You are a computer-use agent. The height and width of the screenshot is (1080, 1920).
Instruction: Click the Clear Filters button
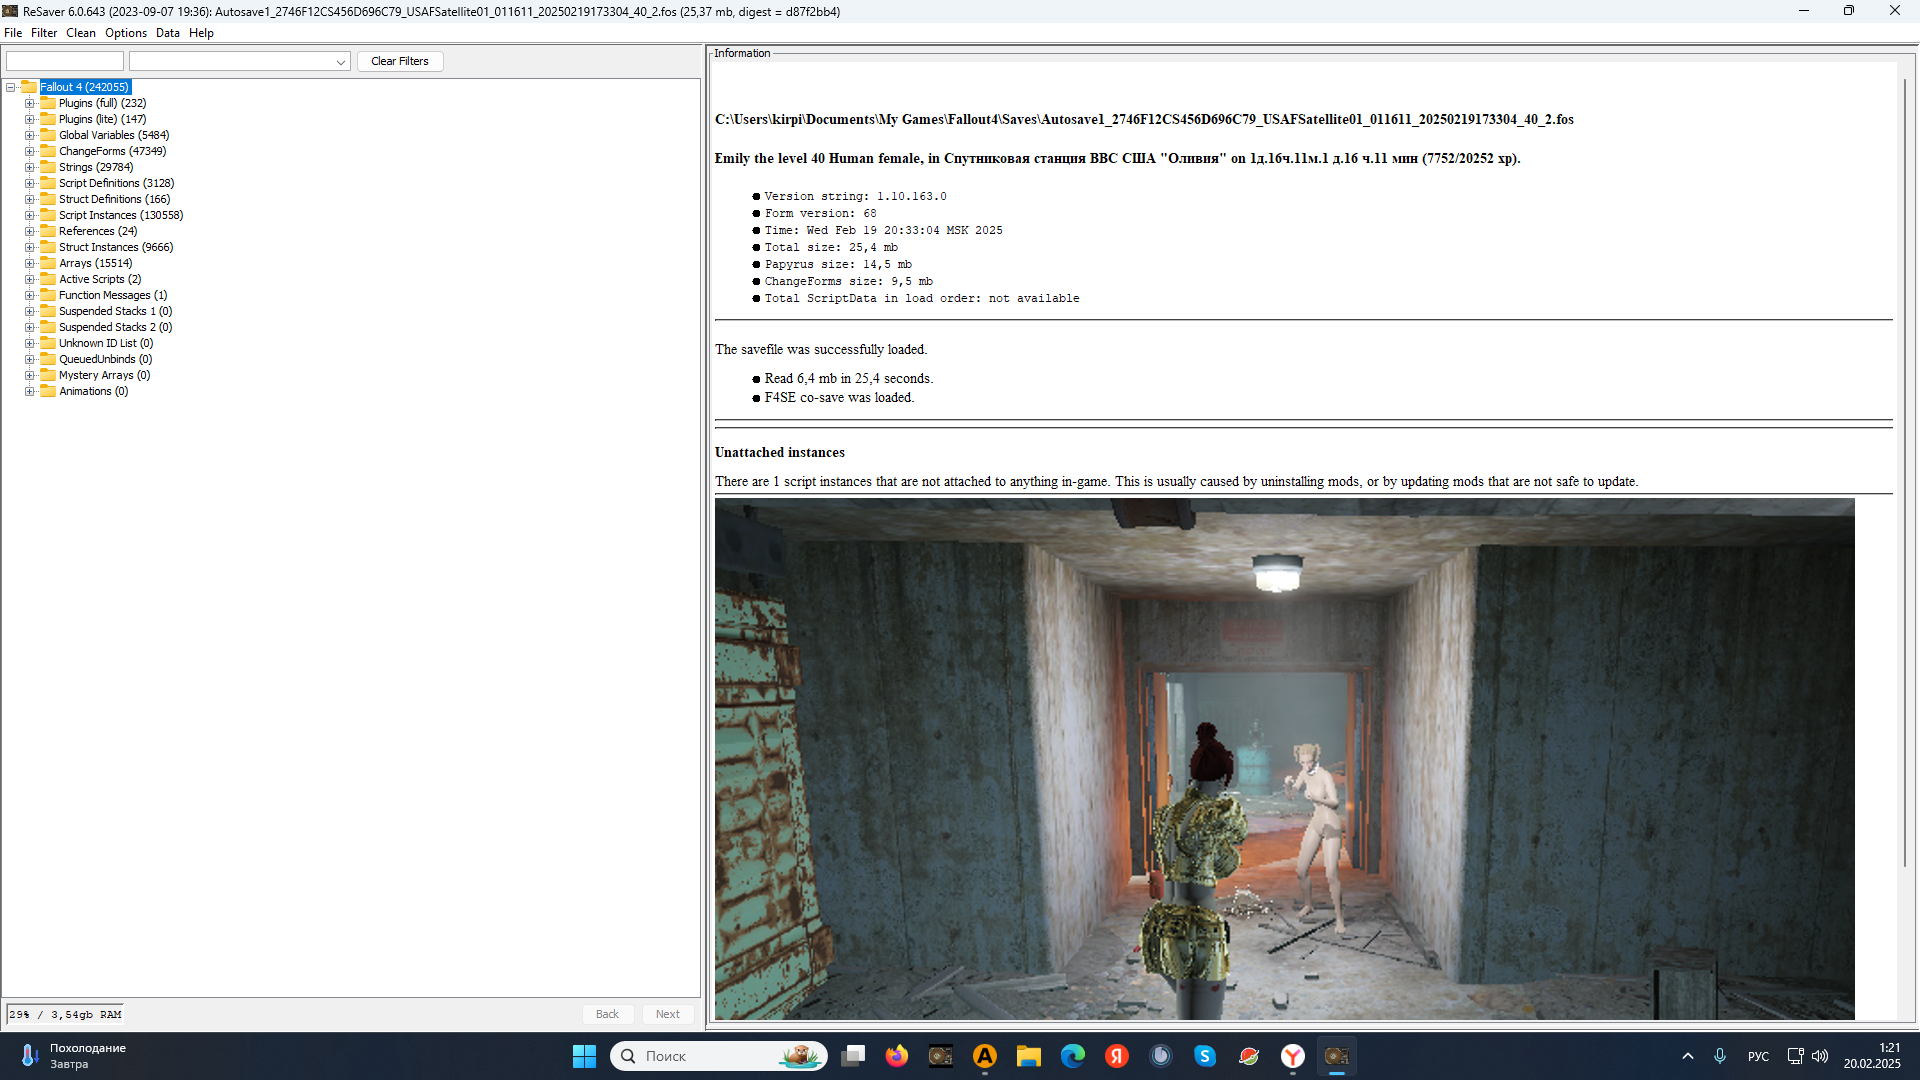click(400, 61)
